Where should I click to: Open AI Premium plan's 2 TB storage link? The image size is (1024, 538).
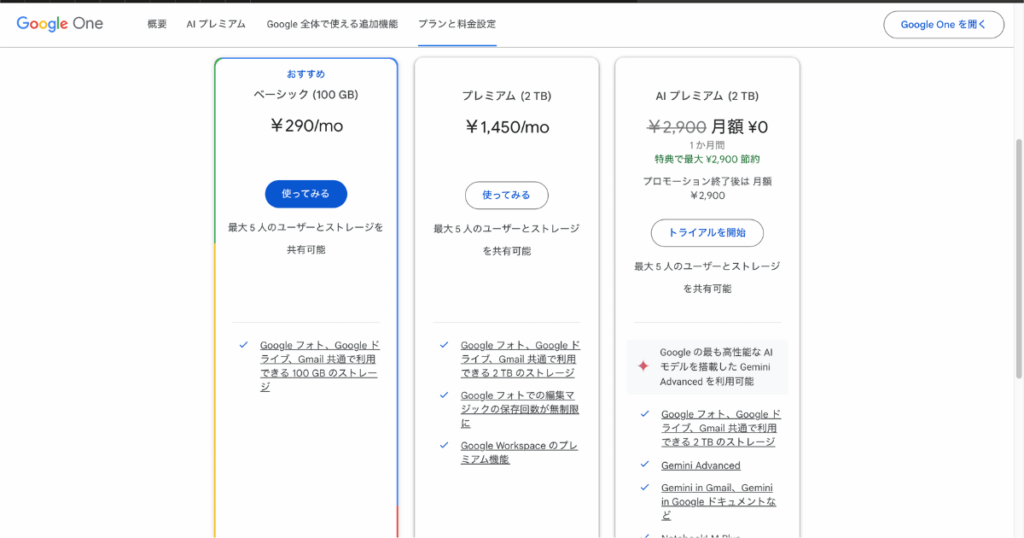pos(720,428)
